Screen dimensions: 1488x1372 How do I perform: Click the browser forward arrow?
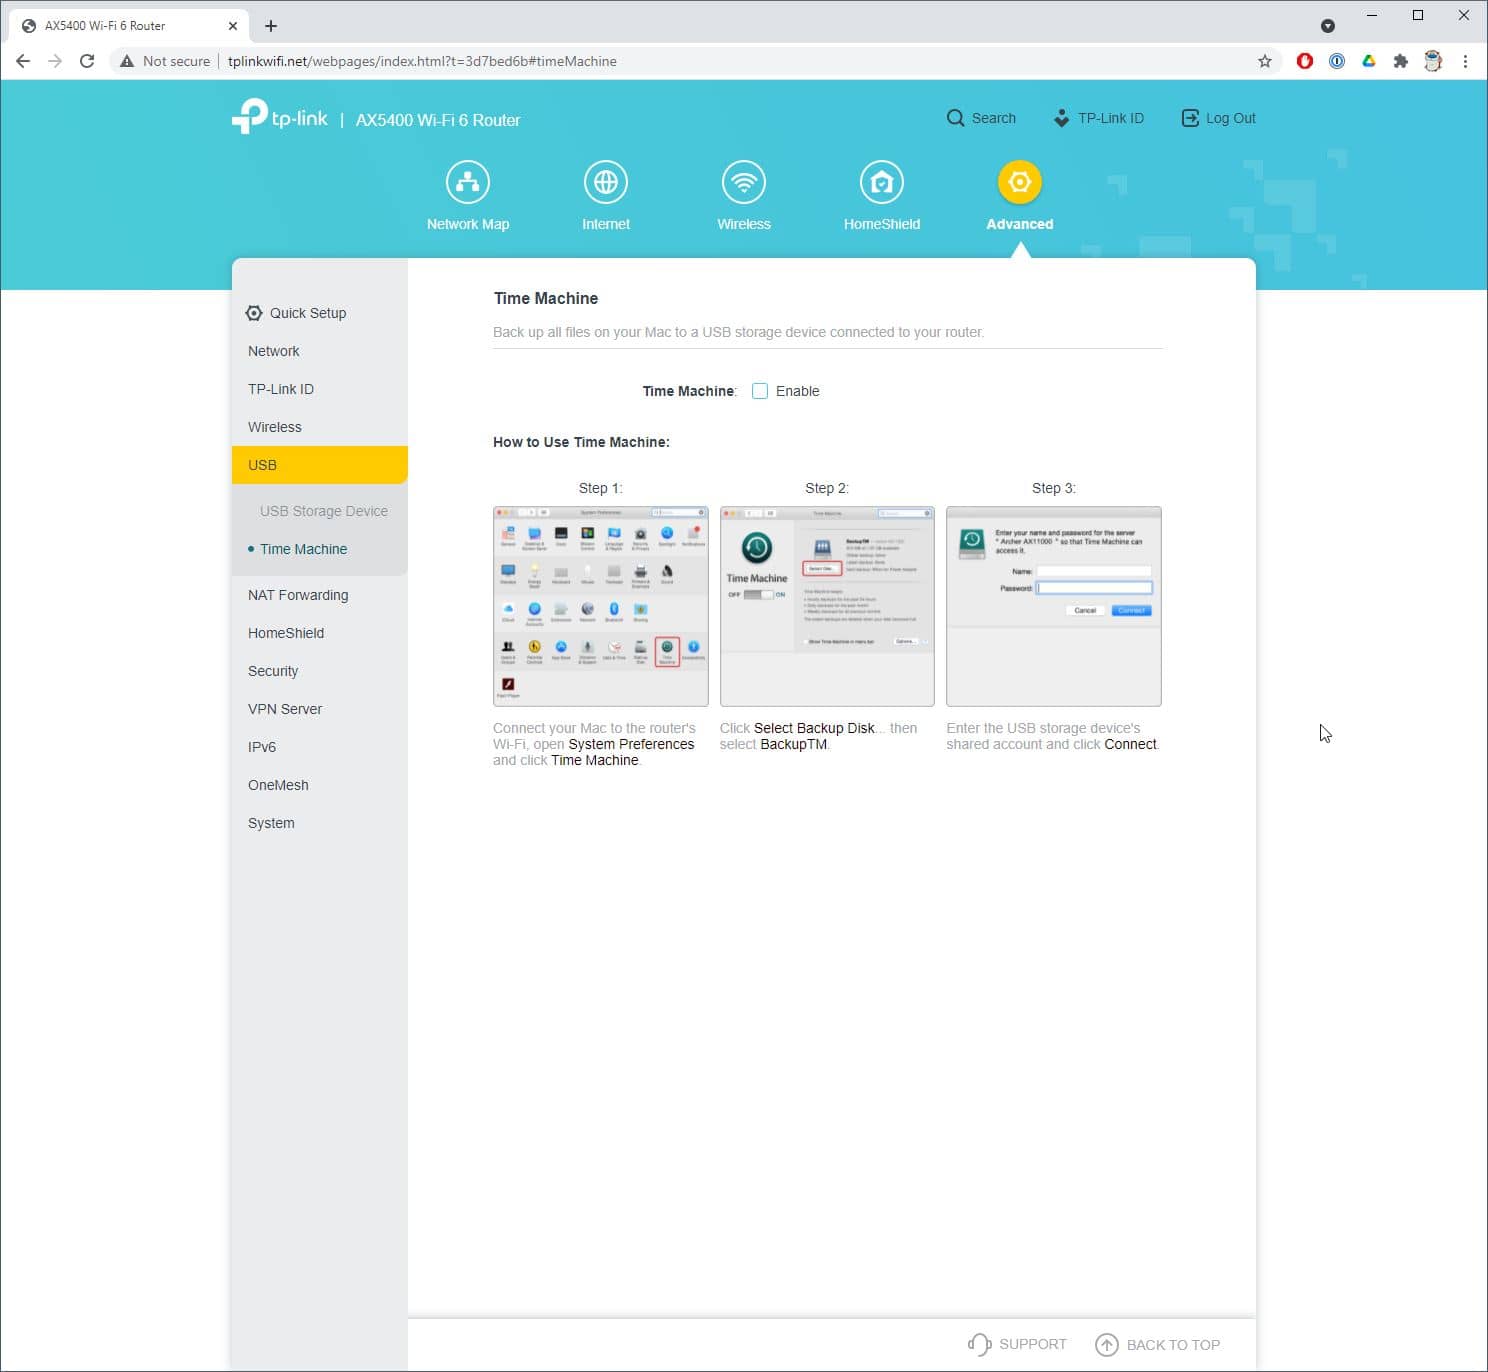pyautogui.click(x=55, y=61)
